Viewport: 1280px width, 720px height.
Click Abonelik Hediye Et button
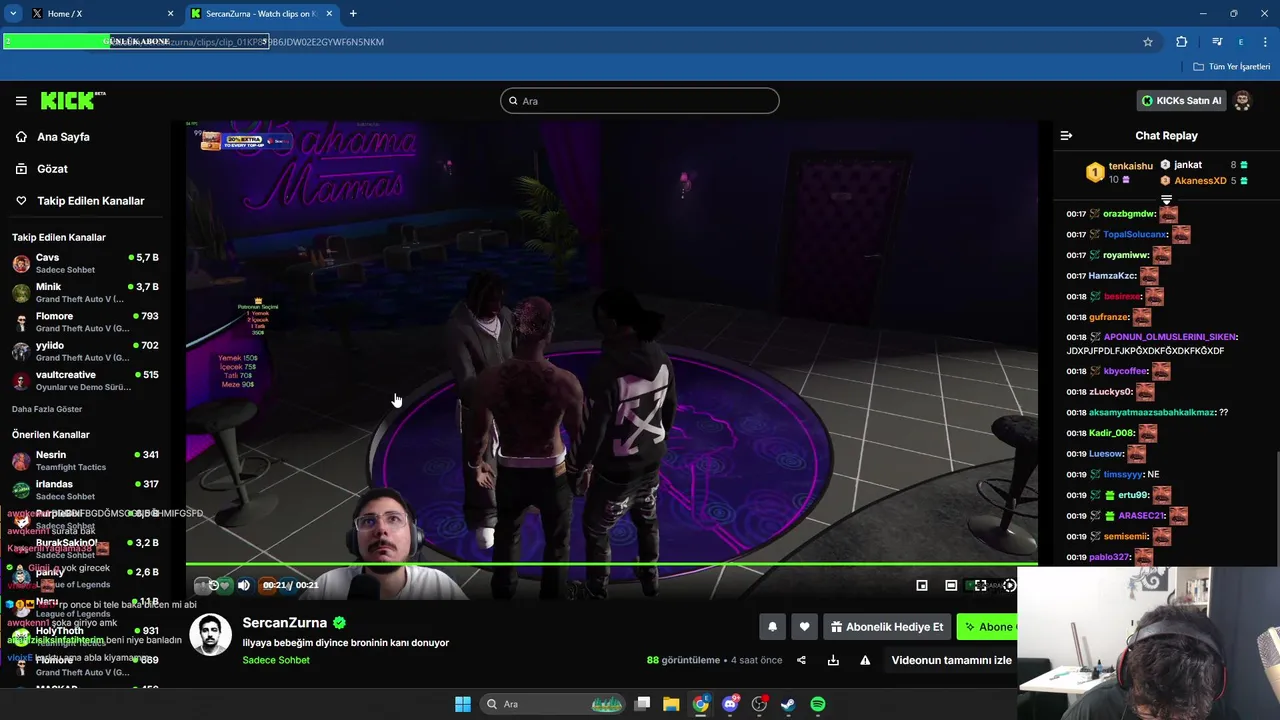(886, 627)
